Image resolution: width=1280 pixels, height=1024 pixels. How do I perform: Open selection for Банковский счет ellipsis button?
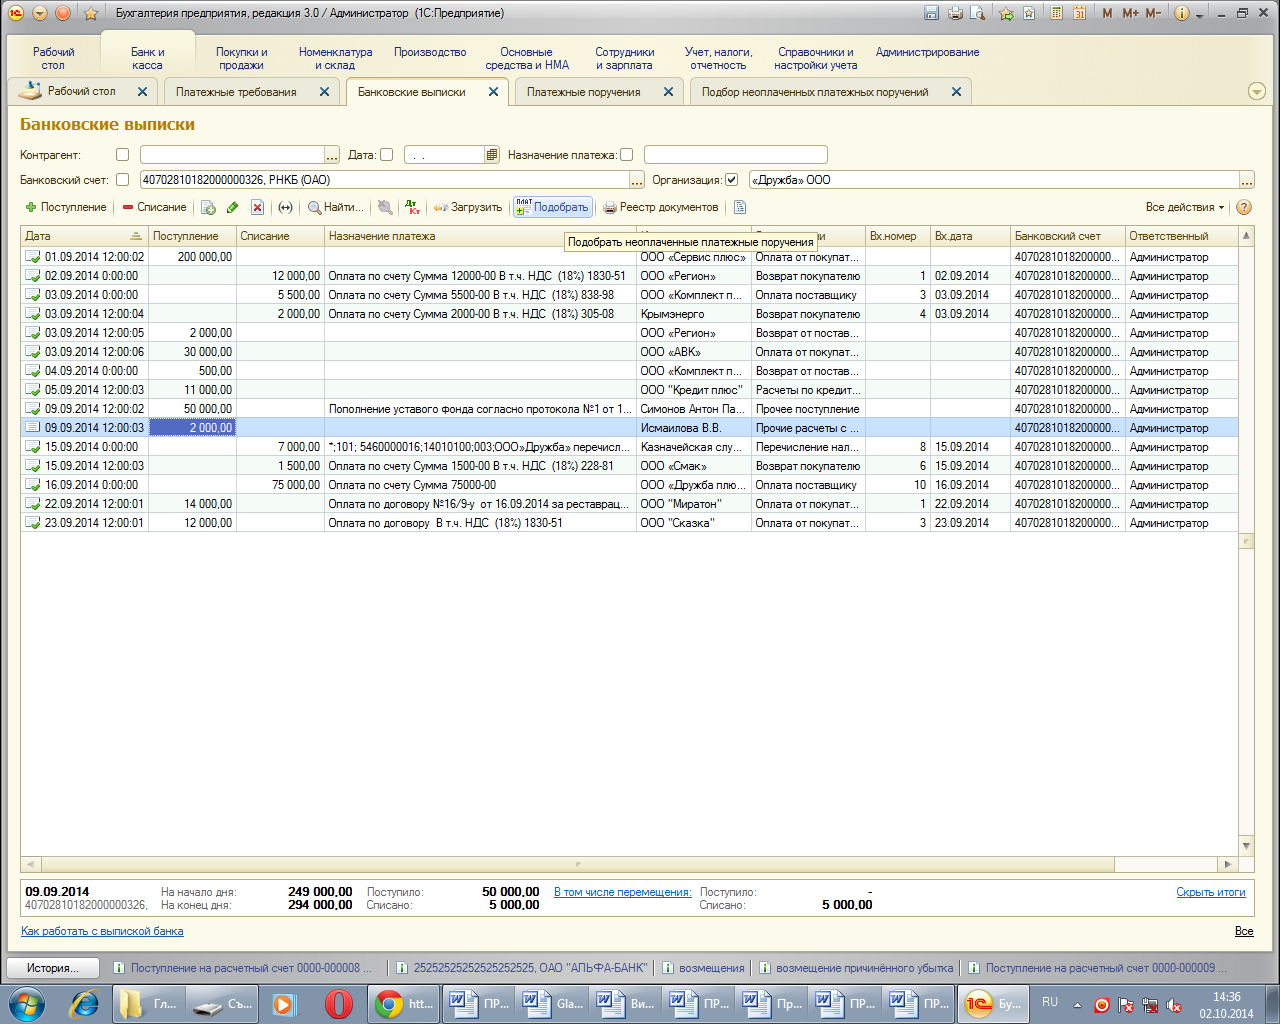(x=636, y=180)
